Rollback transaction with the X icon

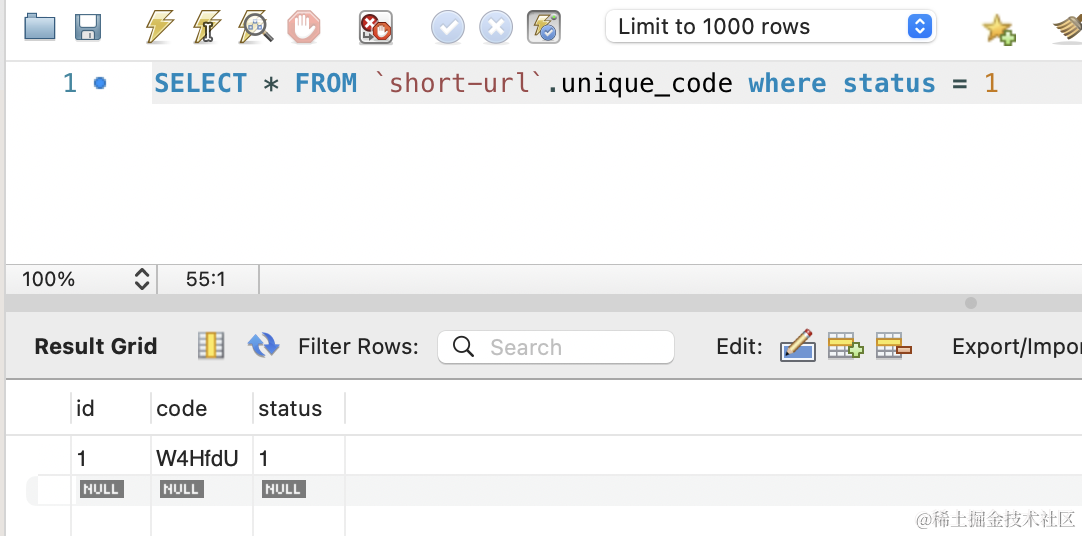[x=496, y=27]
